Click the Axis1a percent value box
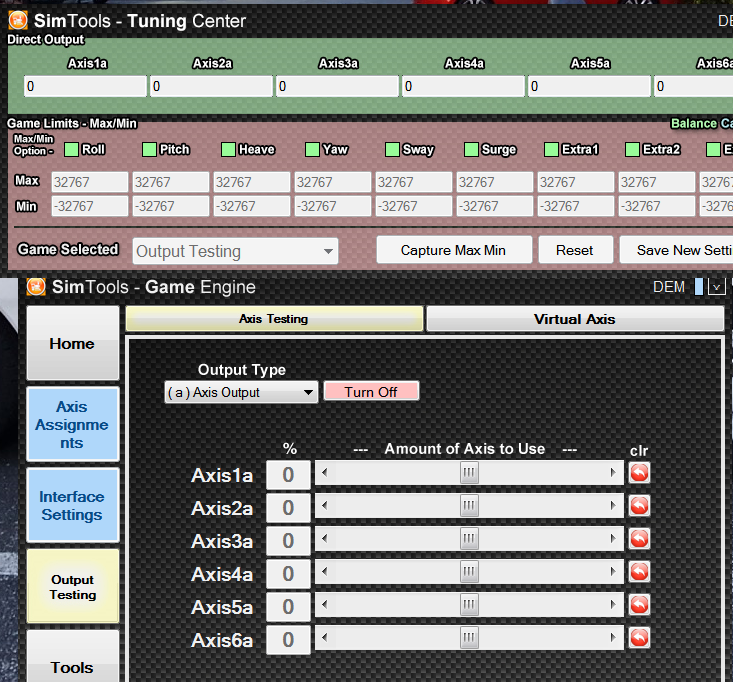This screenshot has width=733, height=693. tap(288, 475)
